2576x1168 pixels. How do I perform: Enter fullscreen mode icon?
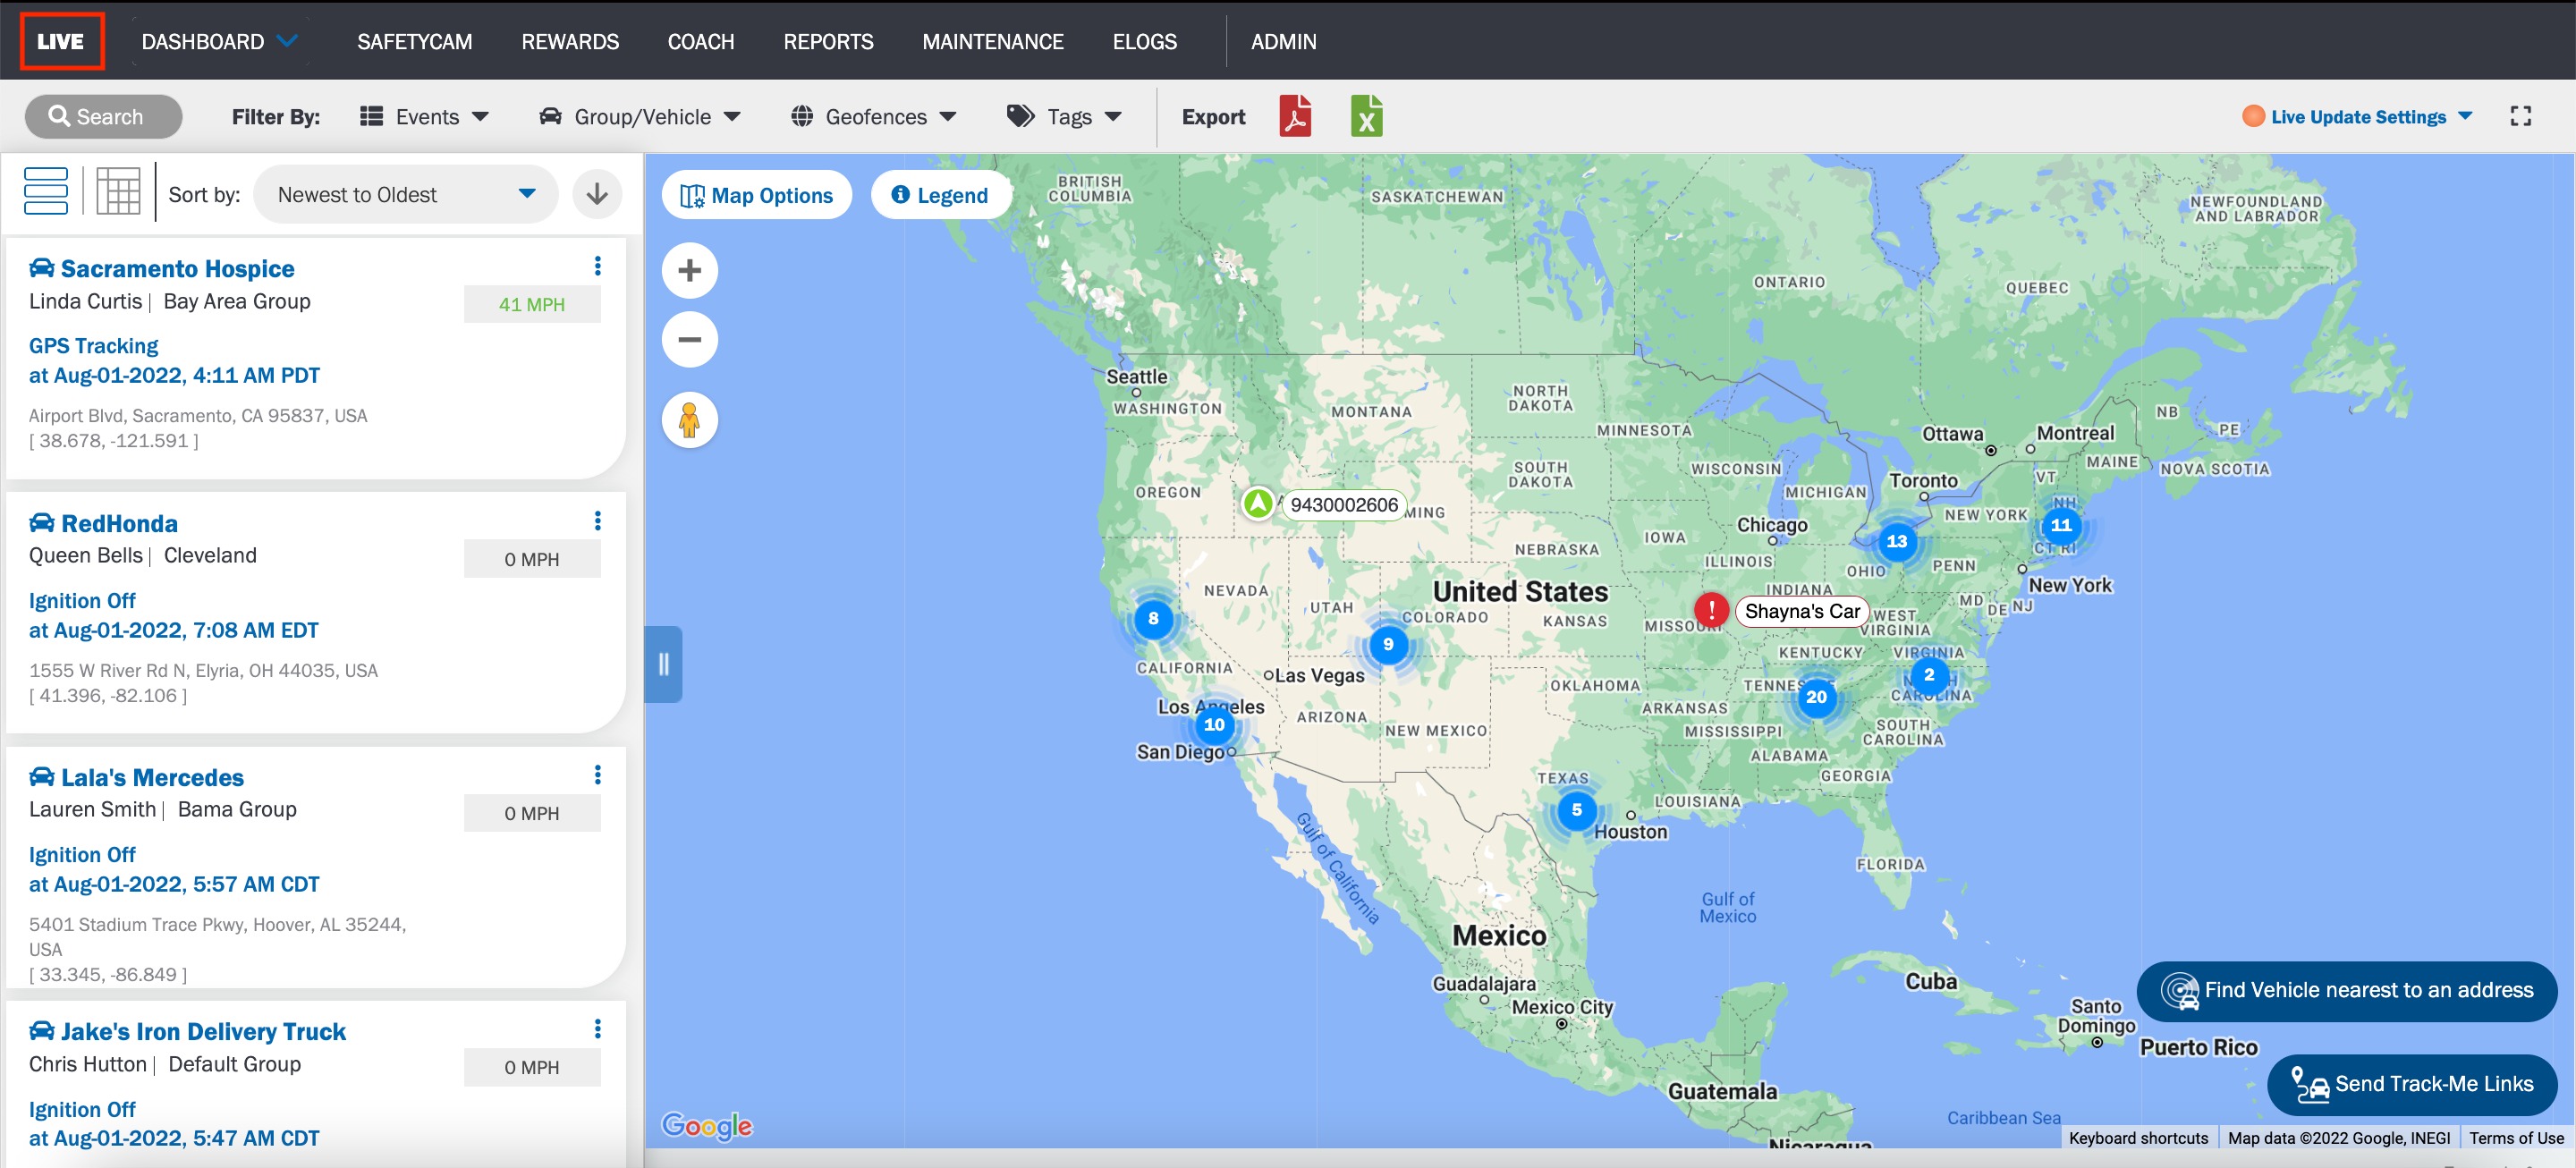click(2521, 116)
